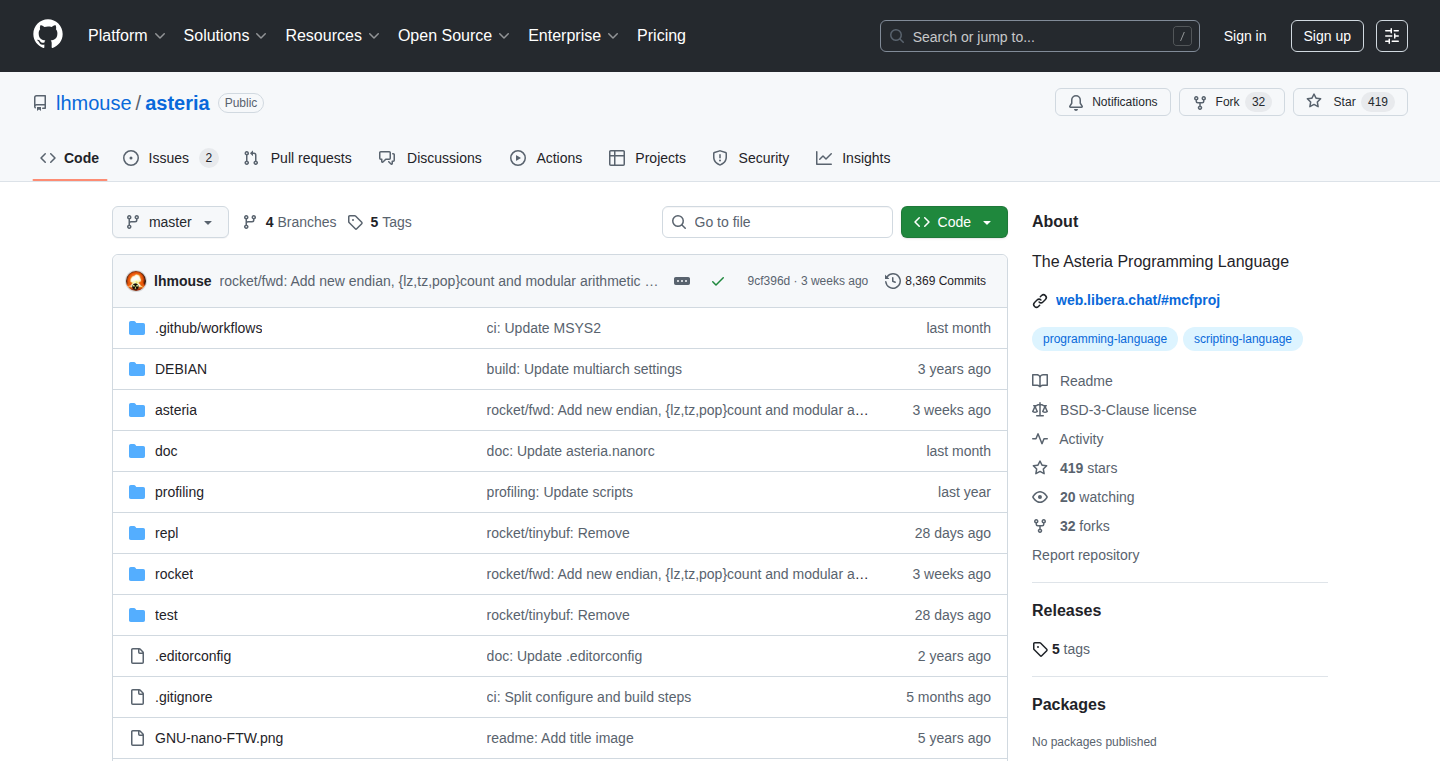The width and height of the screenshot is (1440, 761).
Task: Go to the GitHub homepage logo
Action: click(48, 35)
